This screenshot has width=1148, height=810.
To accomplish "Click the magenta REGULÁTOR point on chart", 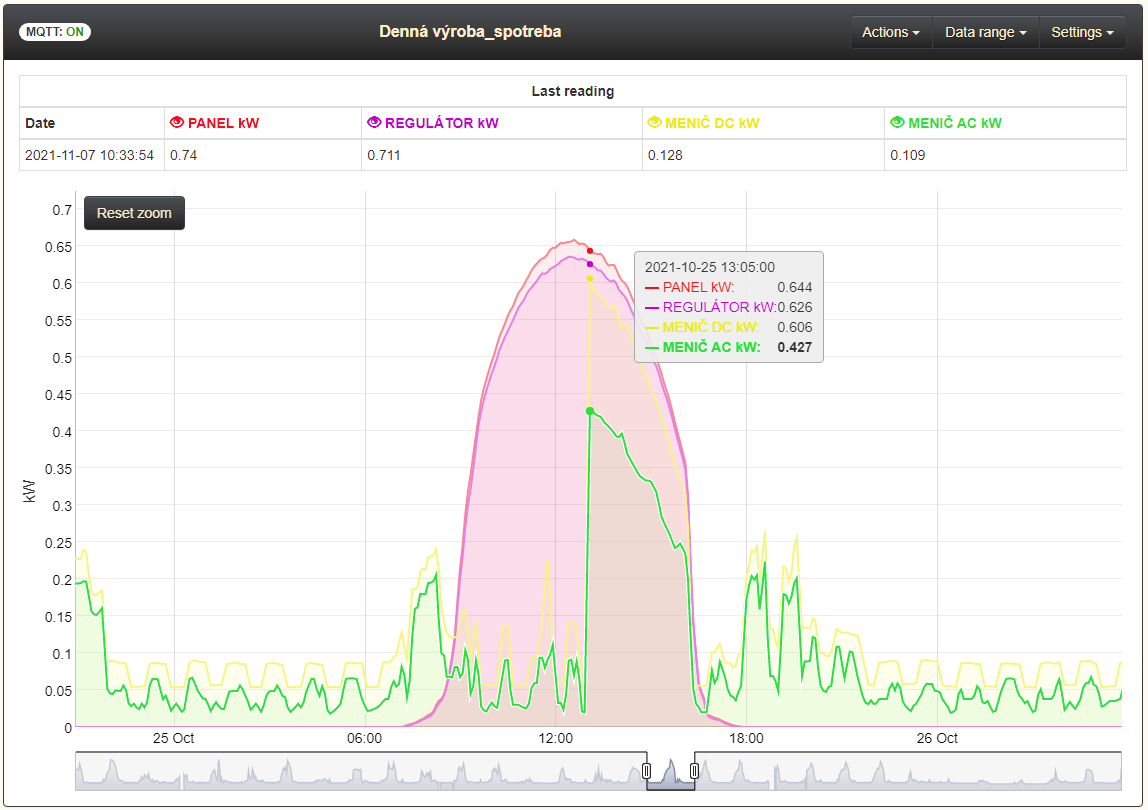I will [x=590, y=264].
